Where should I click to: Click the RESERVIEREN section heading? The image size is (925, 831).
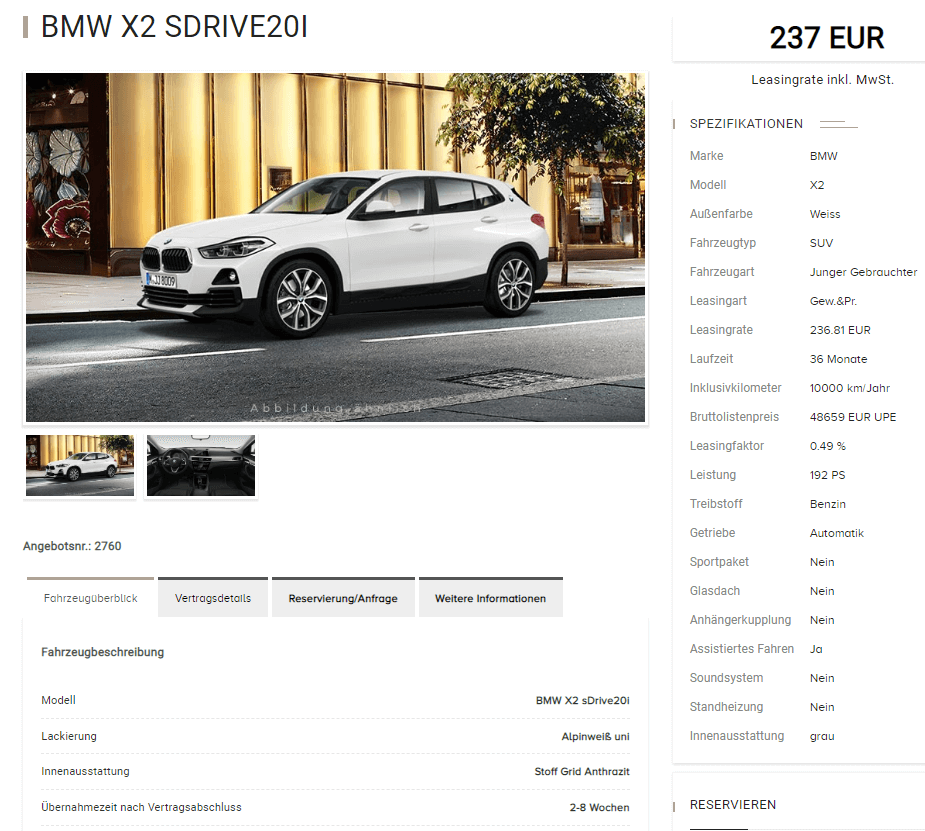point(733,804)
